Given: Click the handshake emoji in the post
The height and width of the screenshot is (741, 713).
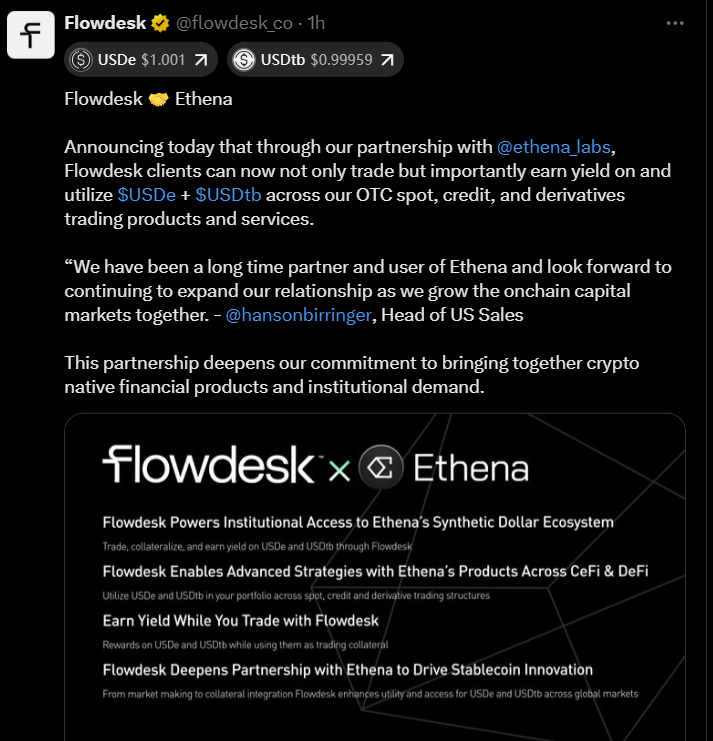Looking at the screenshot, I should point(158,98).
